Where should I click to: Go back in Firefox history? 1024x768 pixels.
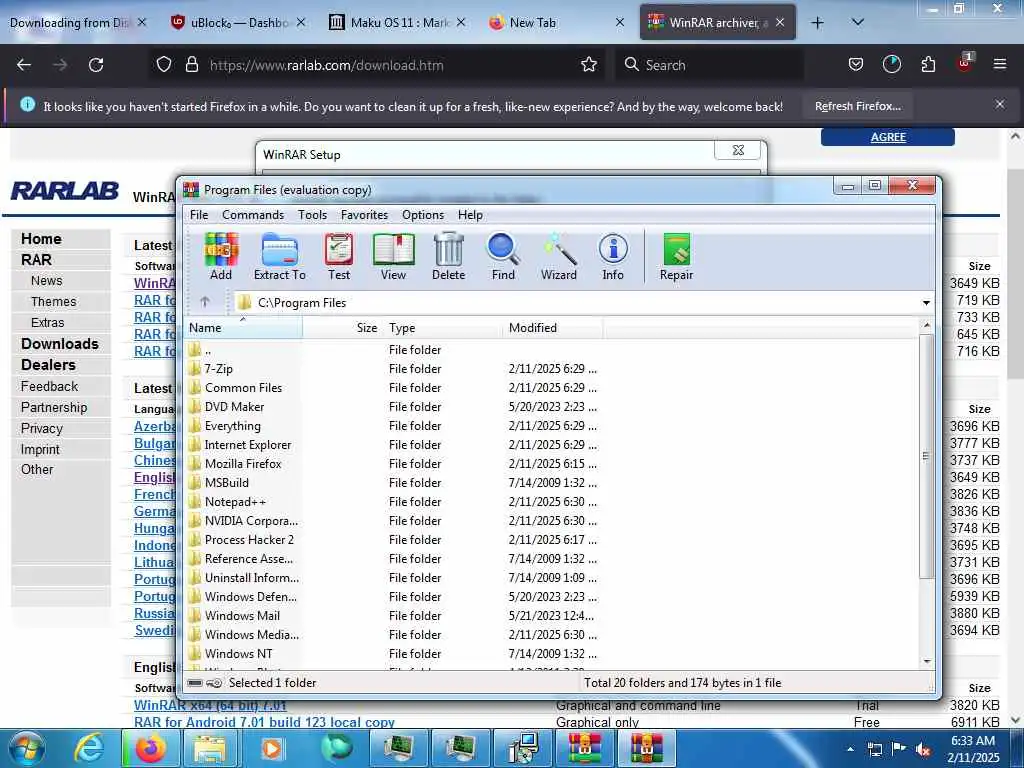point(24,65)
